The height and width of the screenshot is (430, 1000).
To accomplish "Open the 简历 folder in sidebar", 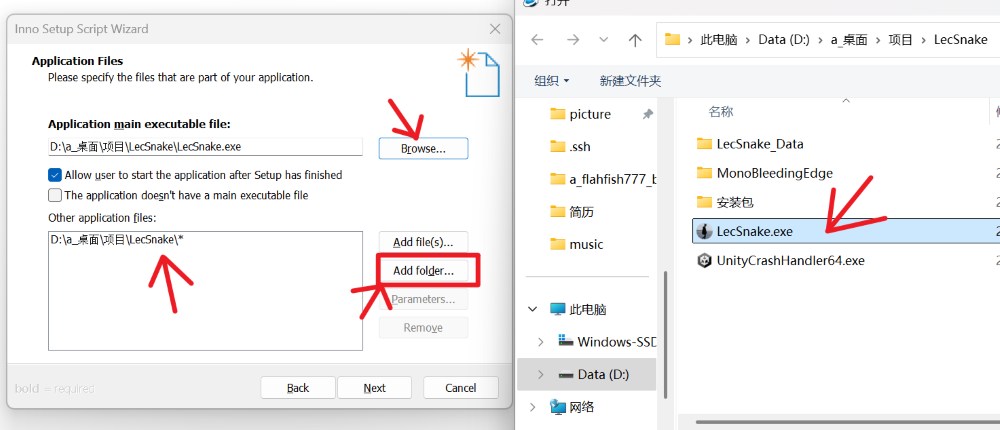I will 571,211.
